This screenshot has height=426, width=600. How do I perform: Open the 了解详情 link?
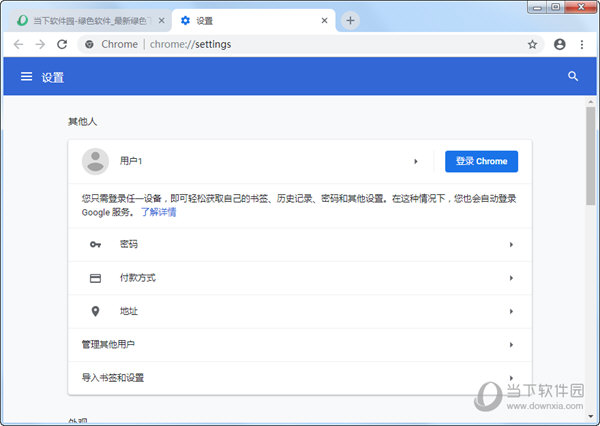[x=159, y=212]
